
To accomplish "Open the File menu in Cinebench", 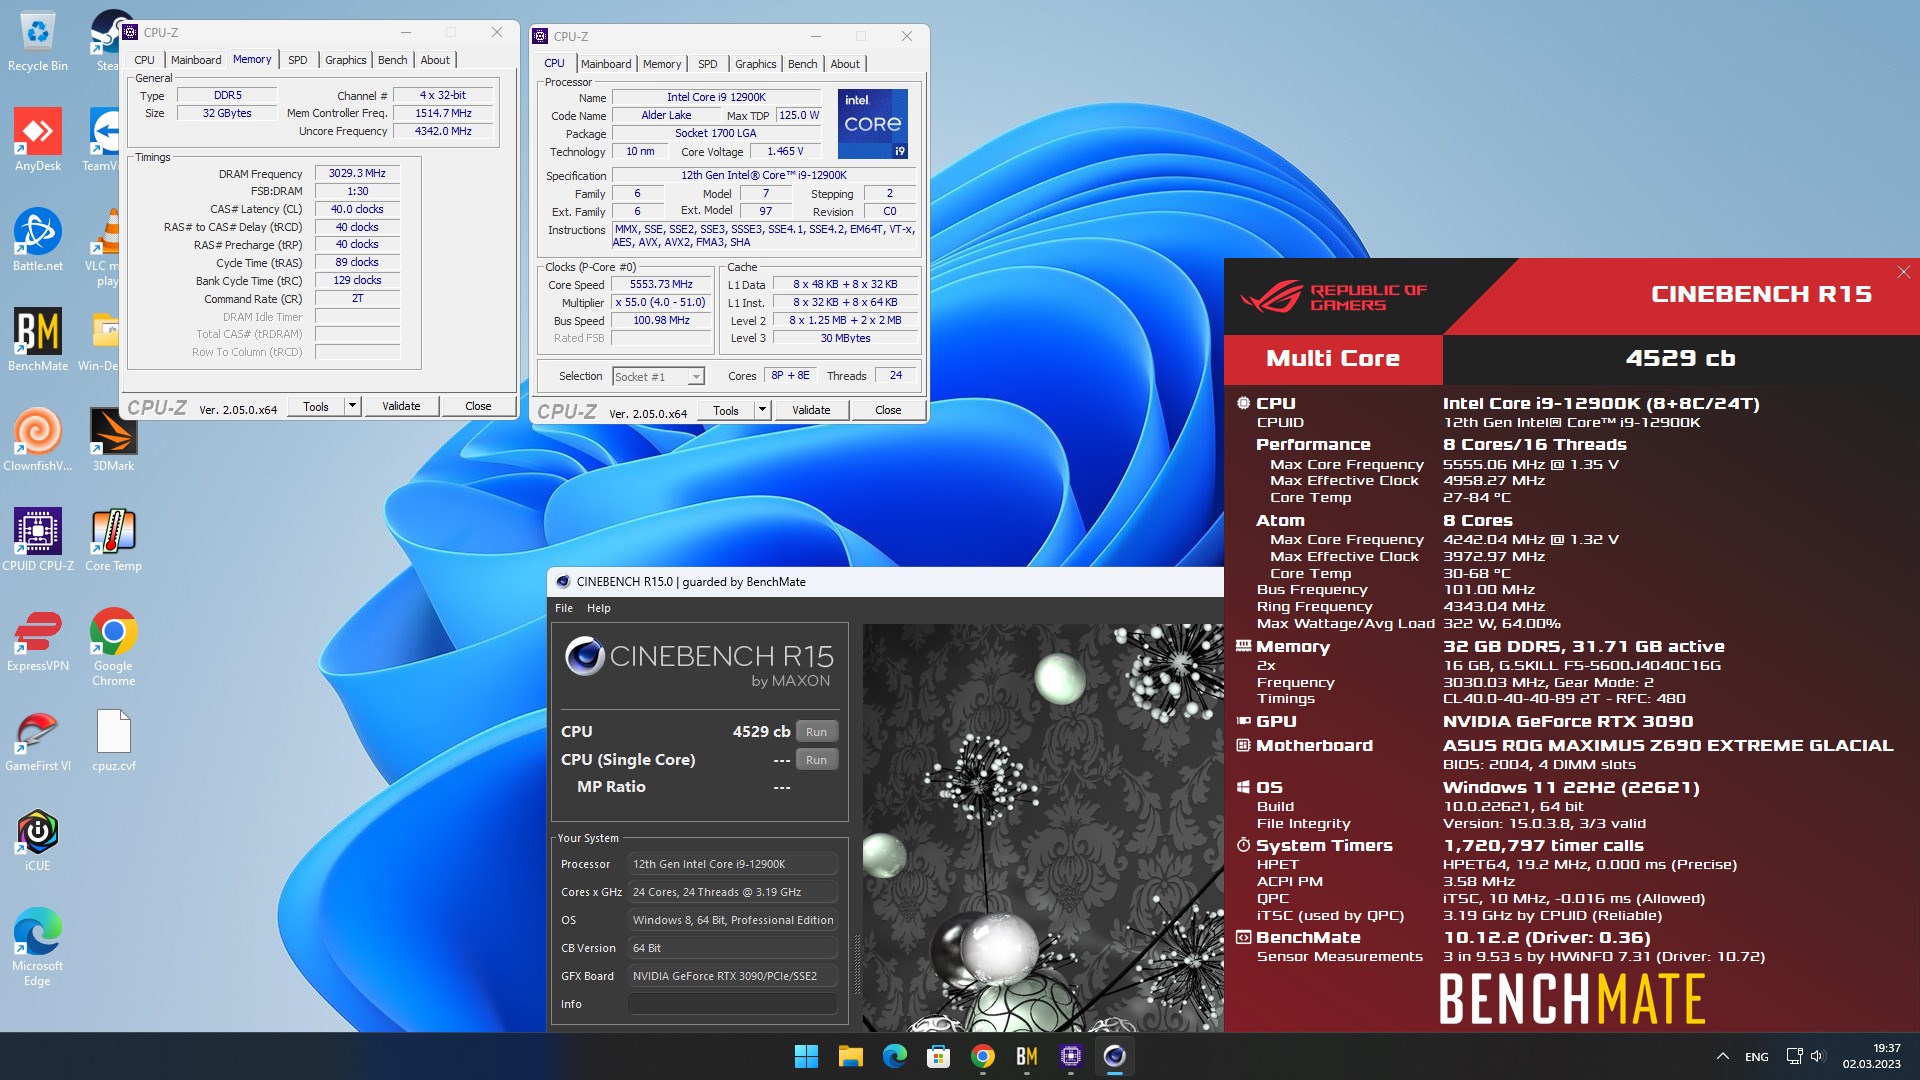I will (564, 608).
